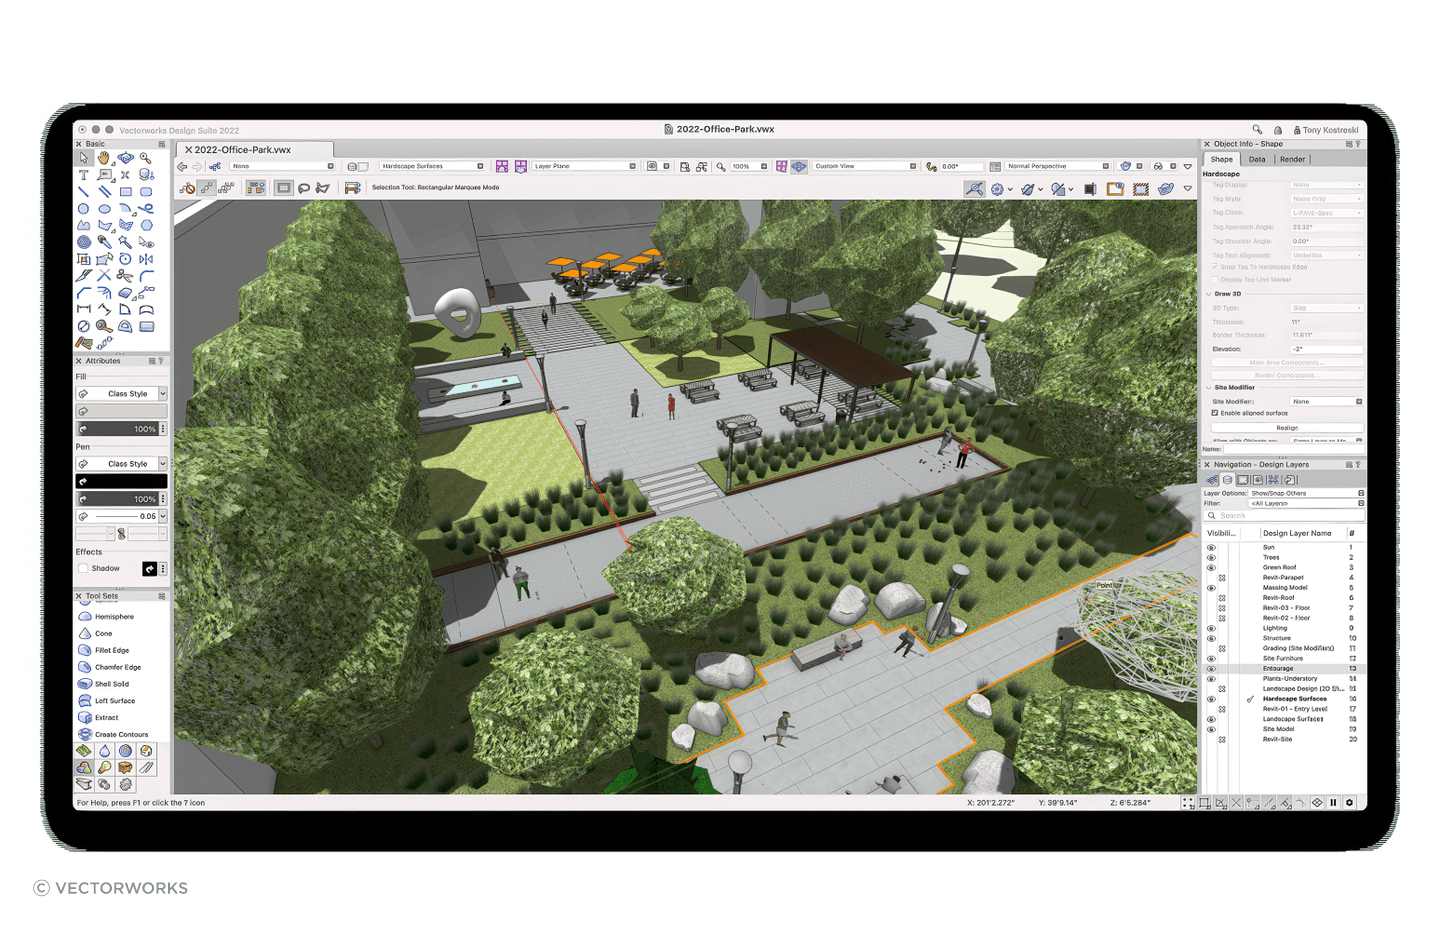This screenshot has width=1440, height=928.
Task: Click the Zoom magnifier icon in view bar
Action: 723,166
